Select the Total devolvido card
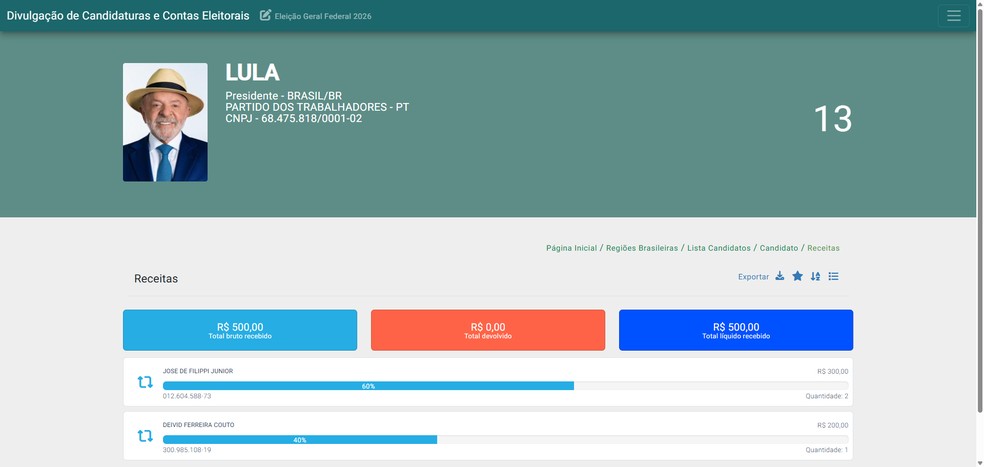 pos(488,330)
